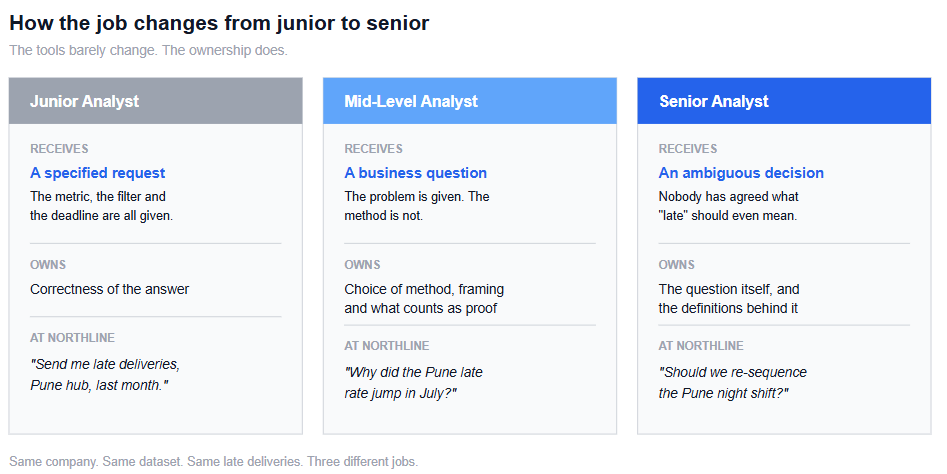Click the Mid-Level Analyst card header
Screen dimensions: 947x474
tap(470, 101)
